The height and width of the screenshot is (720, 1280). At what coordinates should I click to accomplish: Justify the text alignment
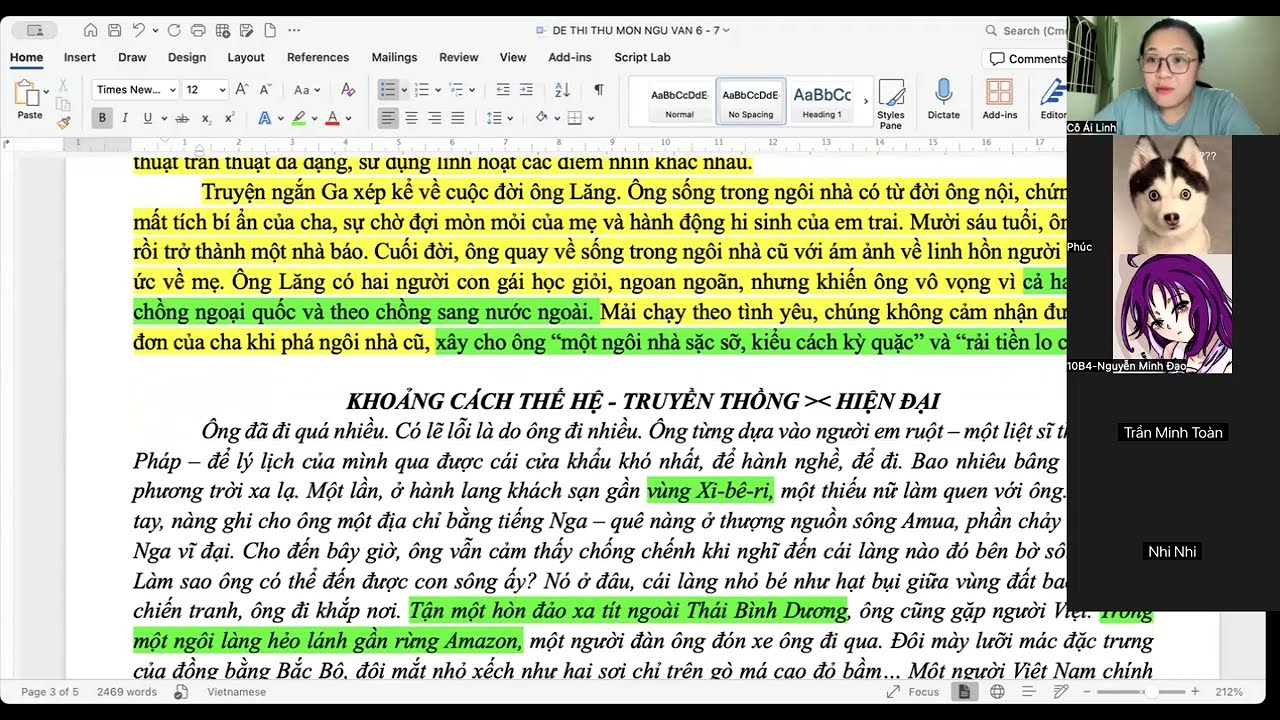pos(457,118)
